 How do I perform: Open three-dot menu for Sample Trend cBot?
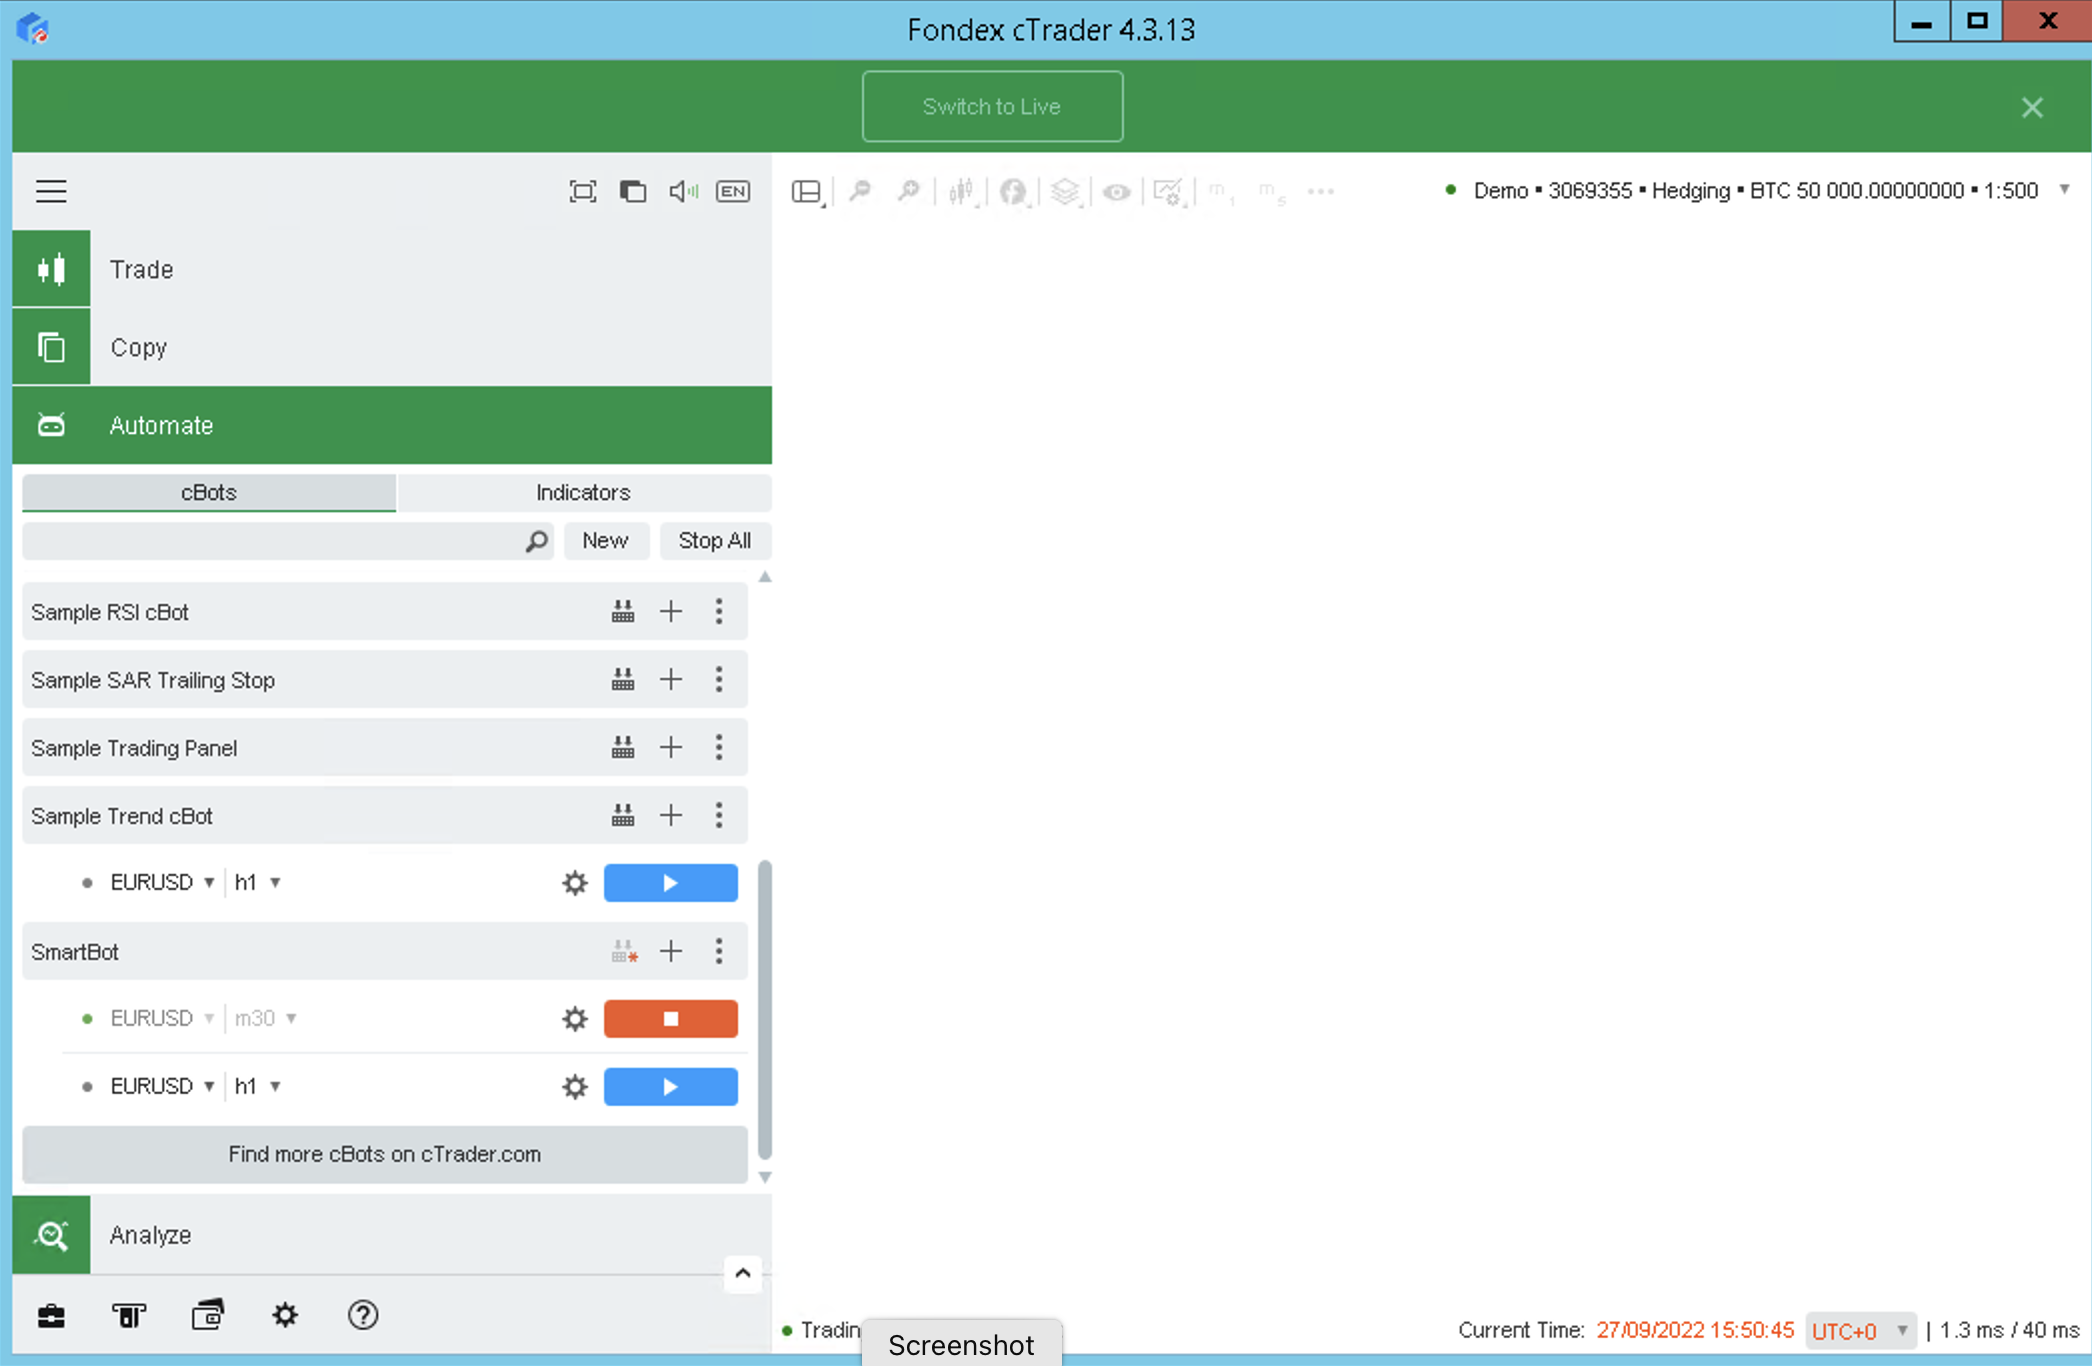(719, 816)
